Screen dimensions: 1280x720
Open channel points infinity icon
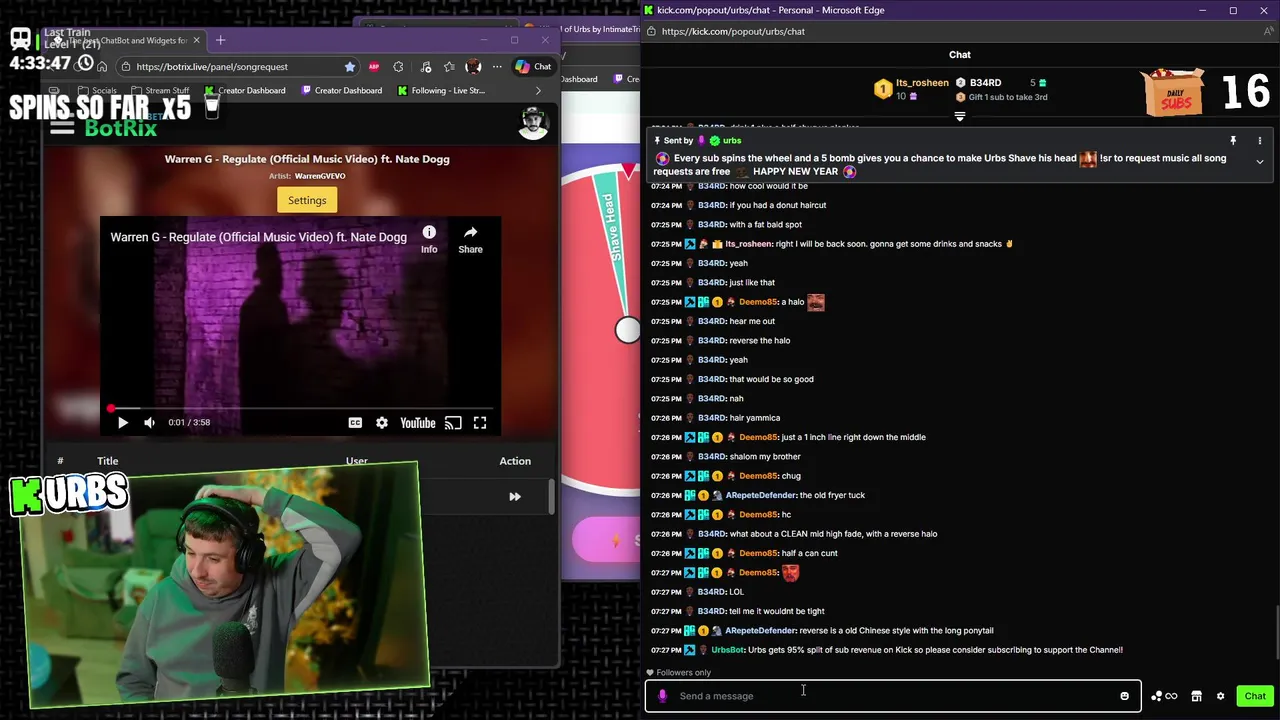pos(1171,696)
